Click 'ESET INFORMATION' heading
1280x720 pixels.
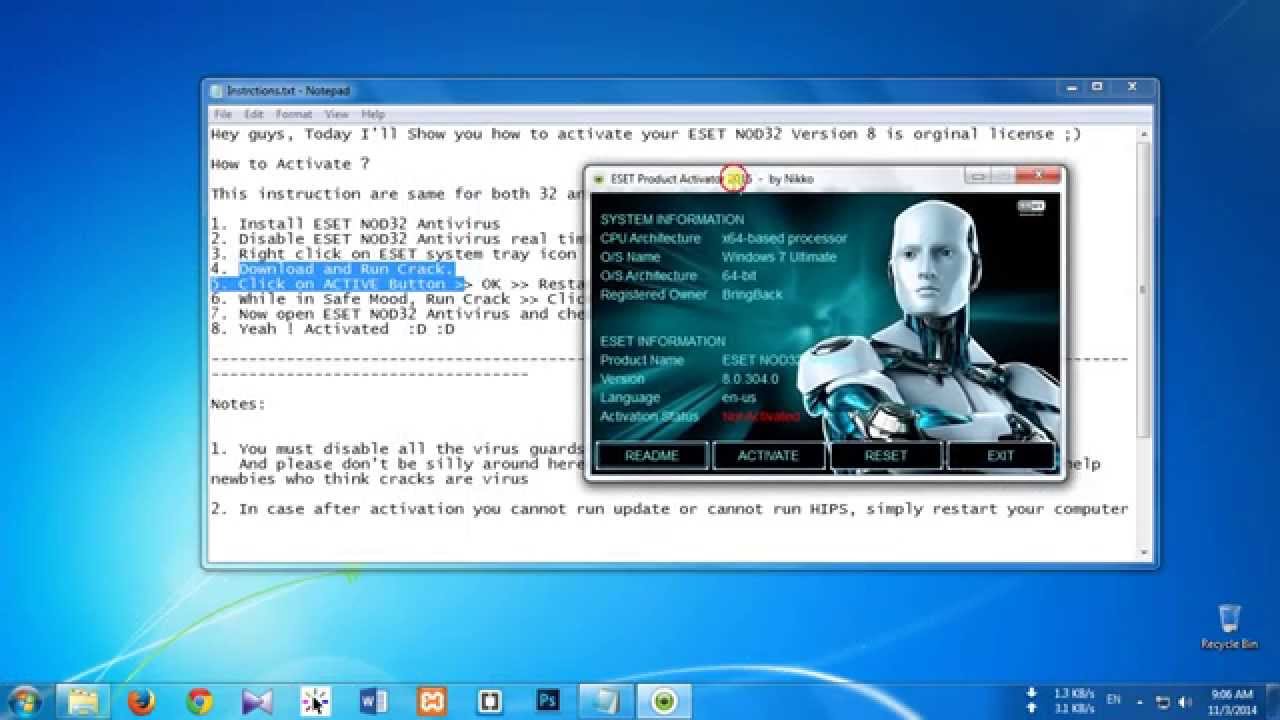[x=663, y=341]
